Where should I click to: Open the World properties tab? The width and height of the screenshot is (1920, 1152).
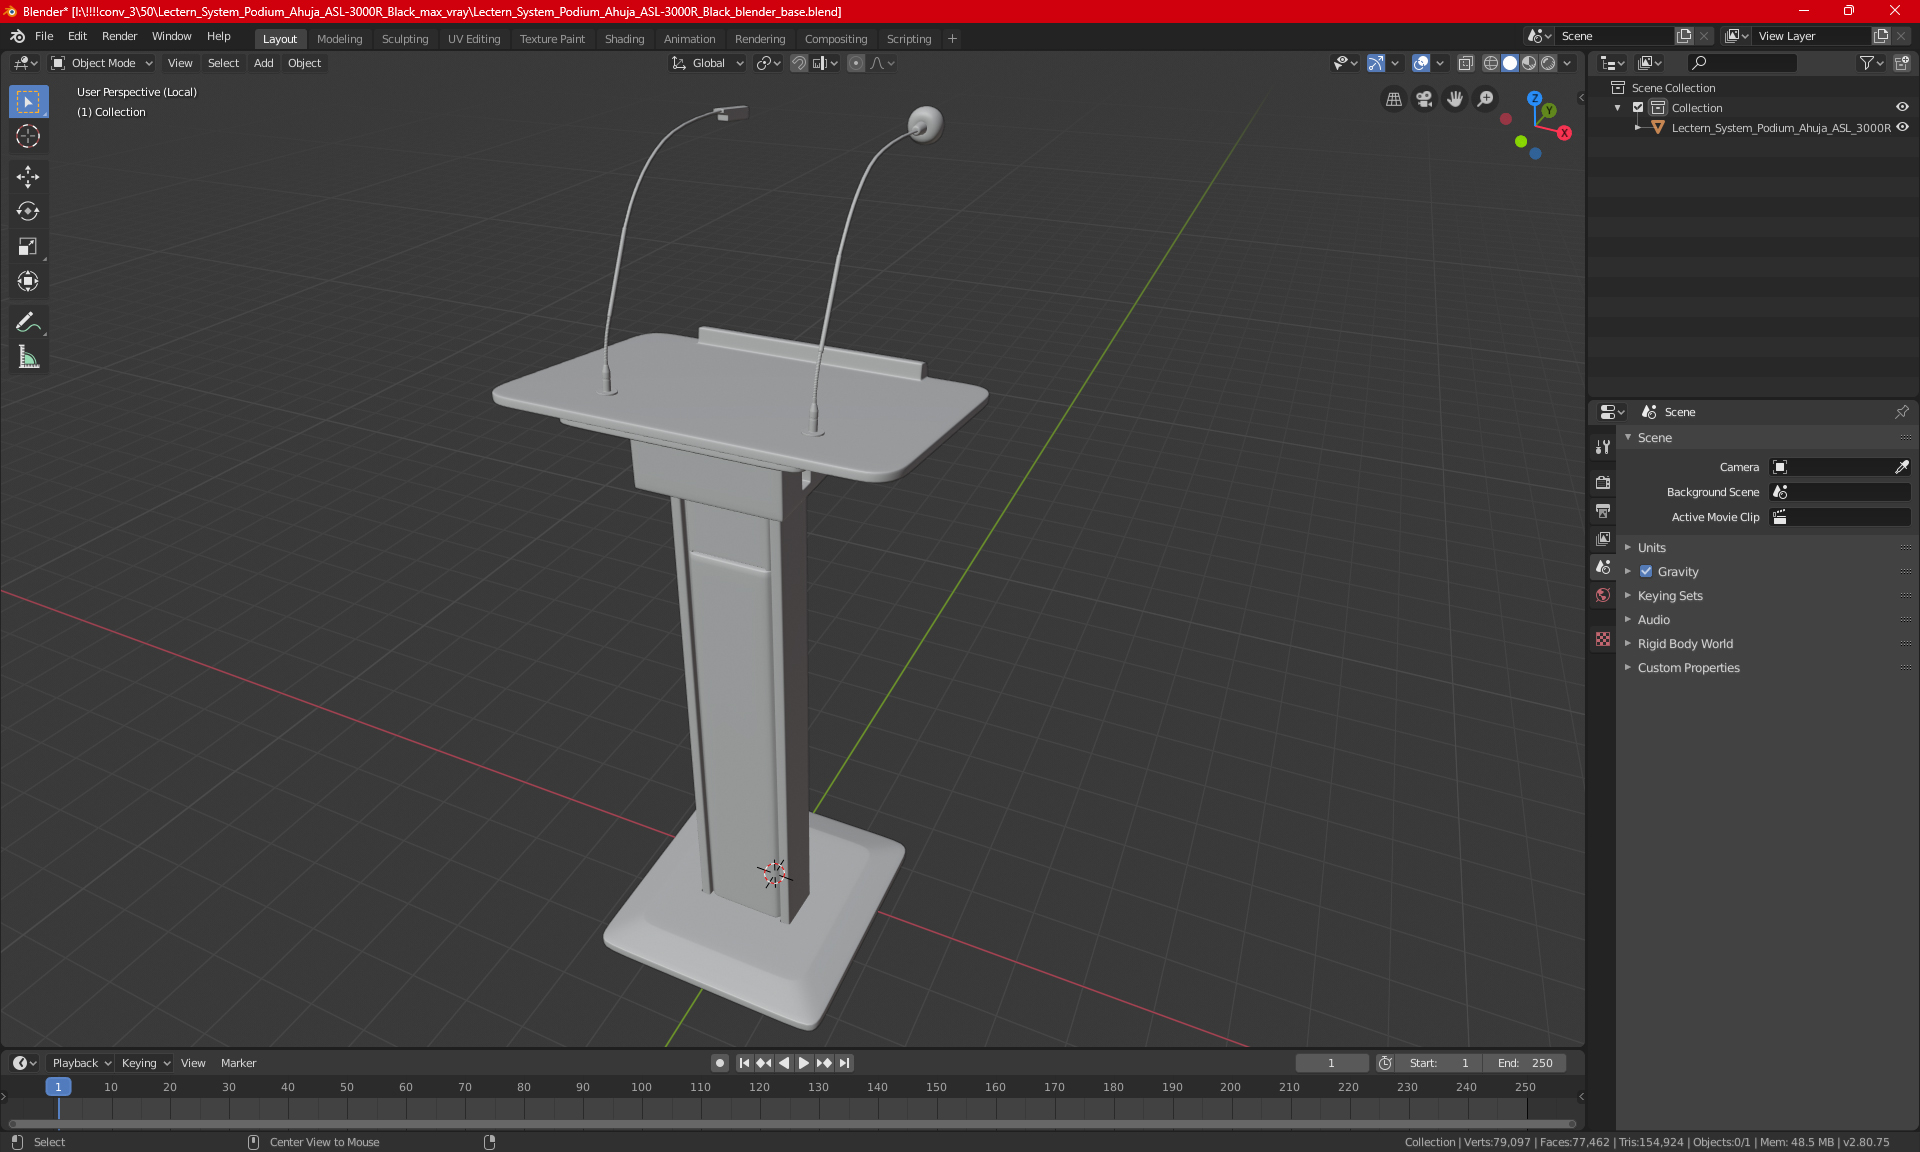click(x=1603, y=595)
